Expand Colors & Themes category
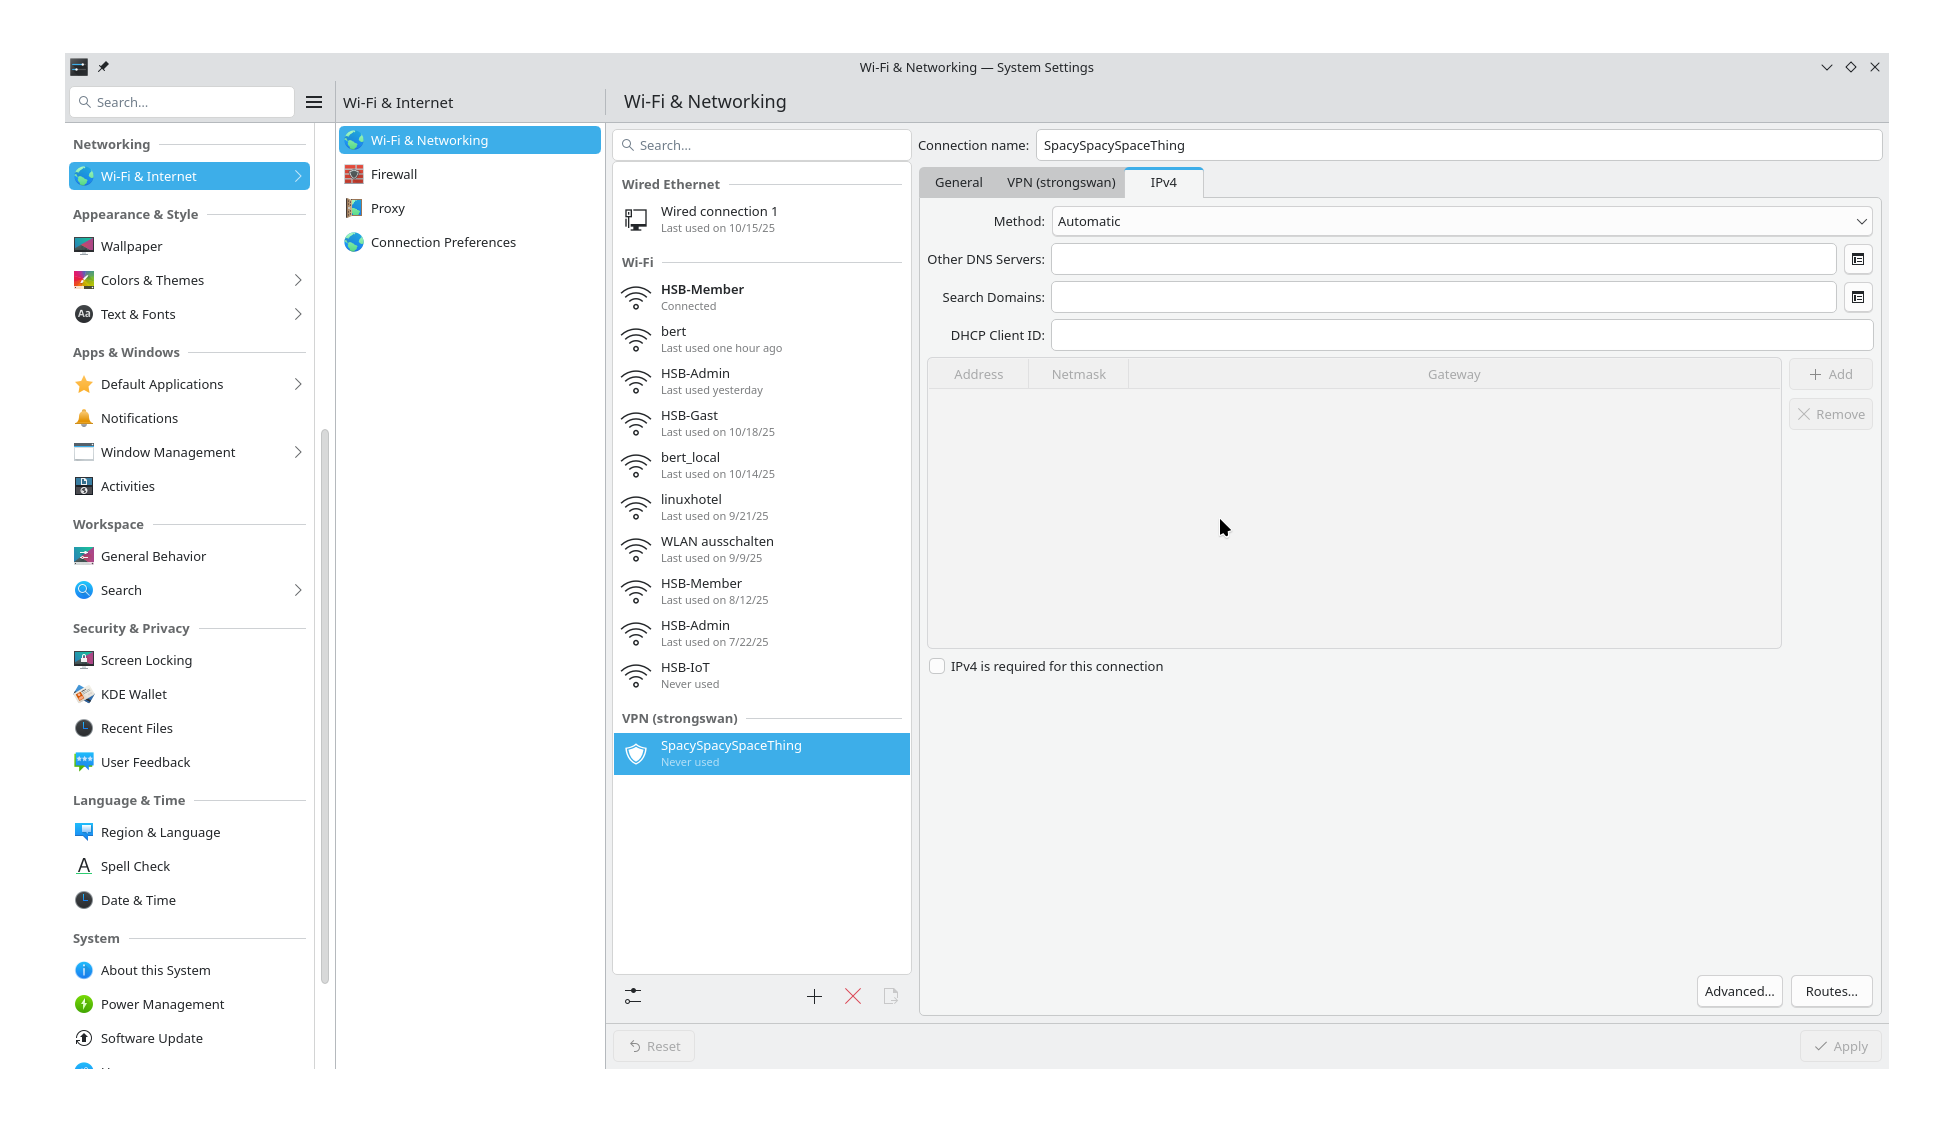This screenshot has width=1954, height=1146. (x=298, y=280)
